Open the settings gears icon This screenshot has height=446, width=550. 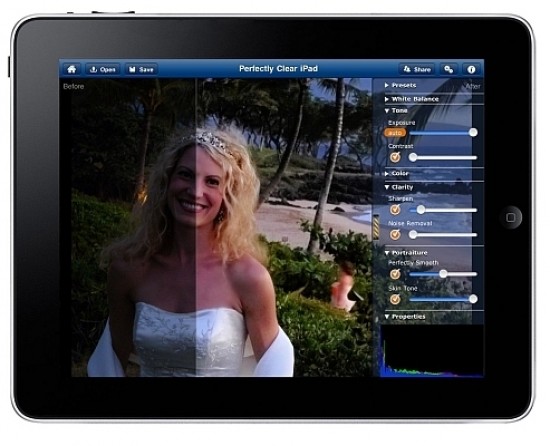click(449, 69)
